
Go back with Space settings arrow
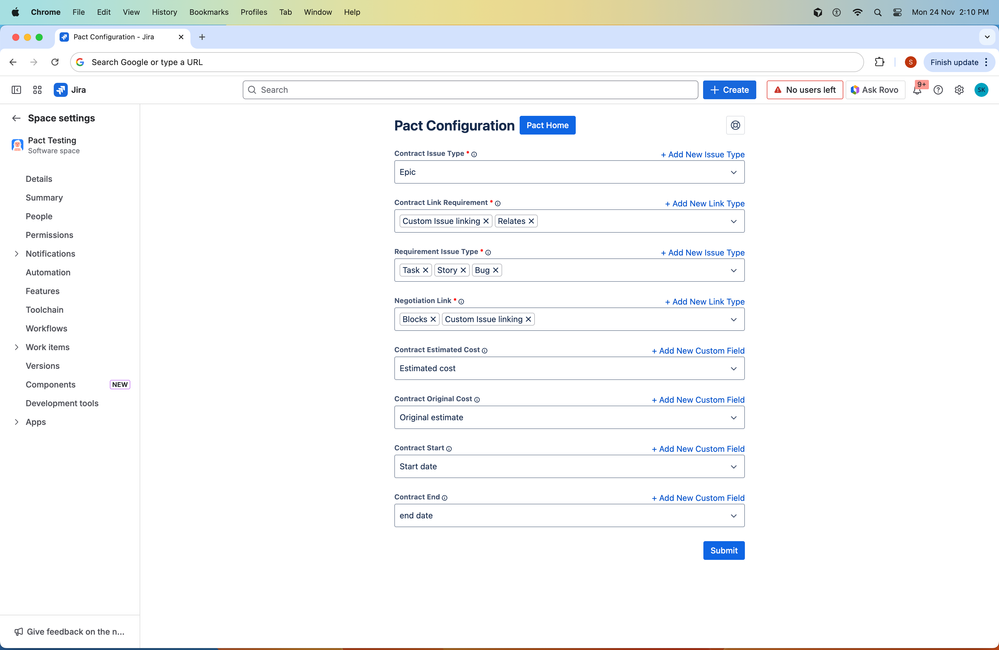click(17, 118)
